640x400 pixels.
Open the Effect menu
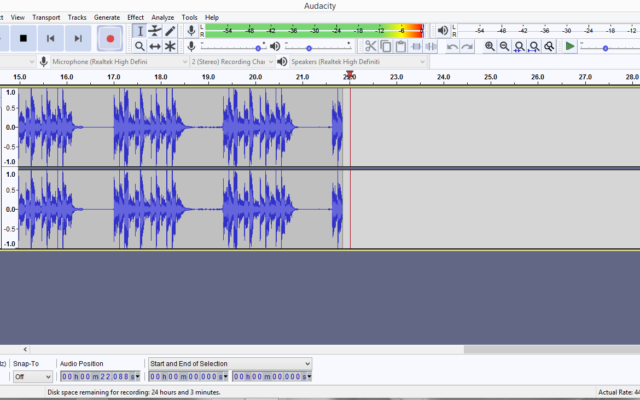point(136,18)
